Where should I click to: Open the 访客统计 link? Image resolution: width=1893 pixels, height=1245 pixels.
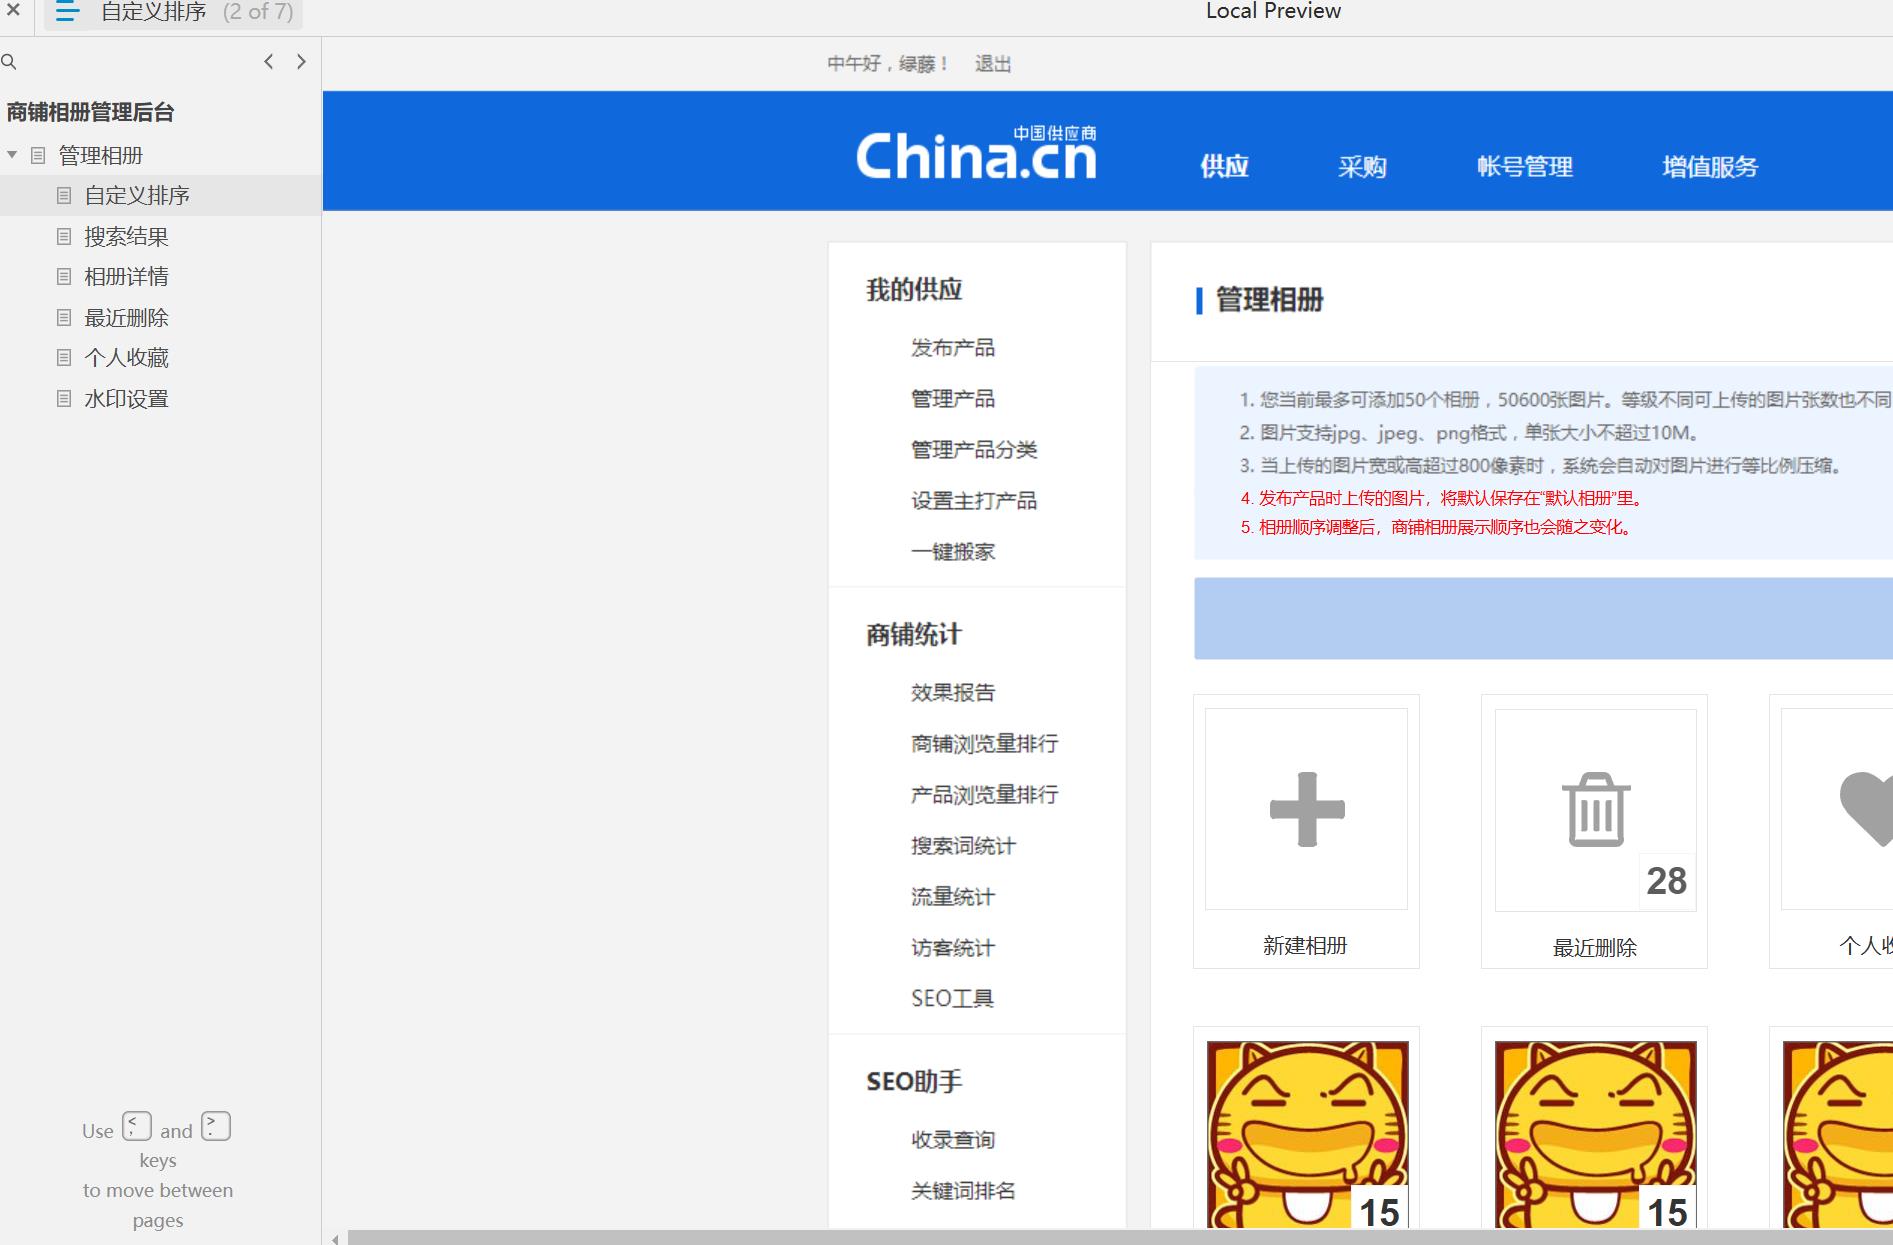click(953, 948)
